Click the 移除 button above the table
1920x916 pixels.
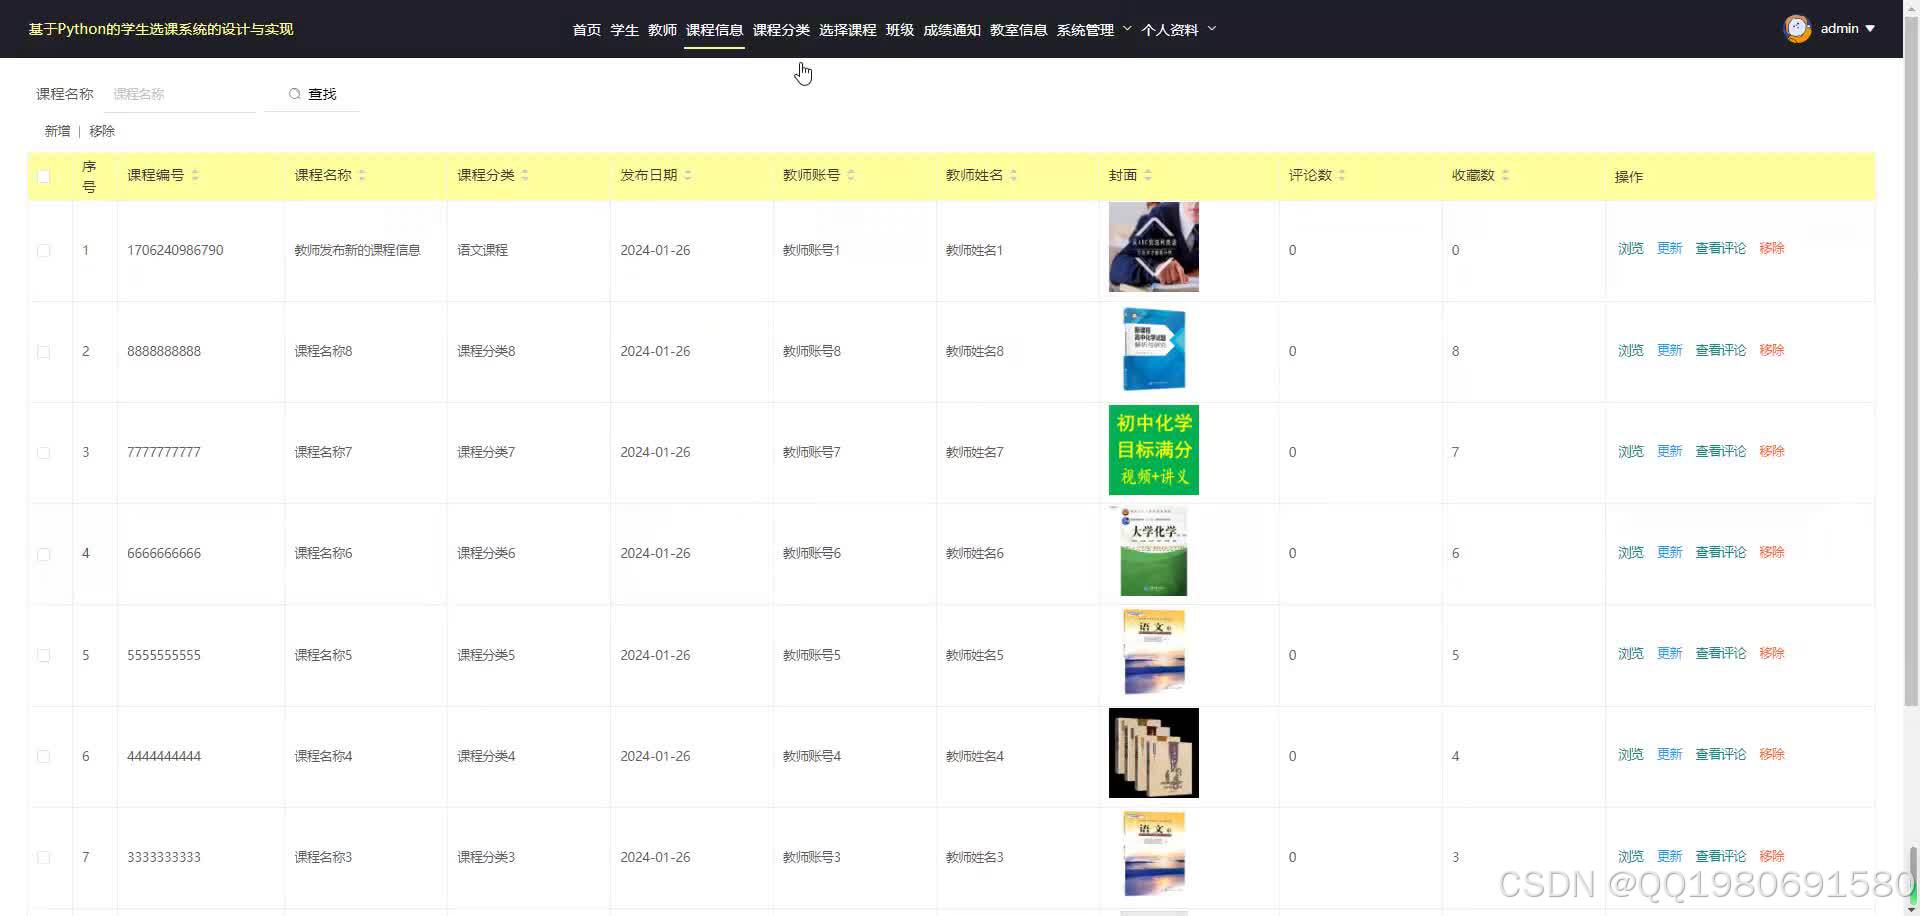coord(102,131)
